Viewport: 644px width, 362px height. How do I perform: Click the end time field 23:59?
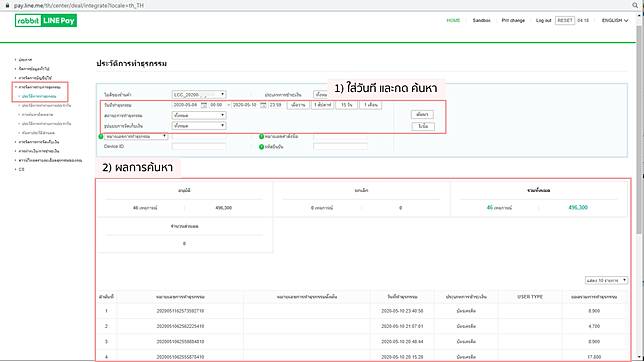point(276,105)
